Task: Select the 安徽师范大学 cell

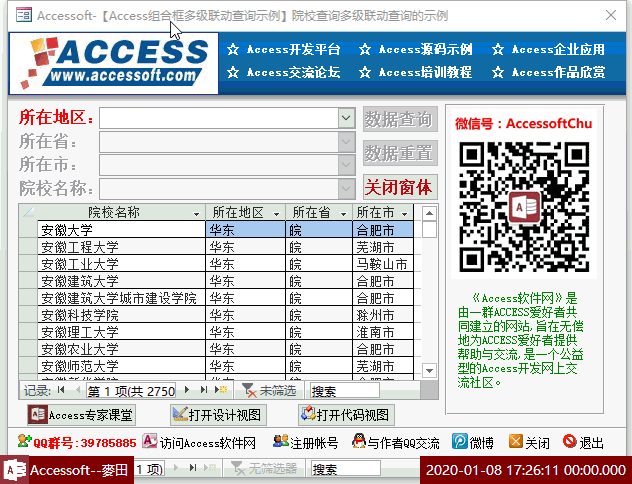Action: click(x=121, y=366)
